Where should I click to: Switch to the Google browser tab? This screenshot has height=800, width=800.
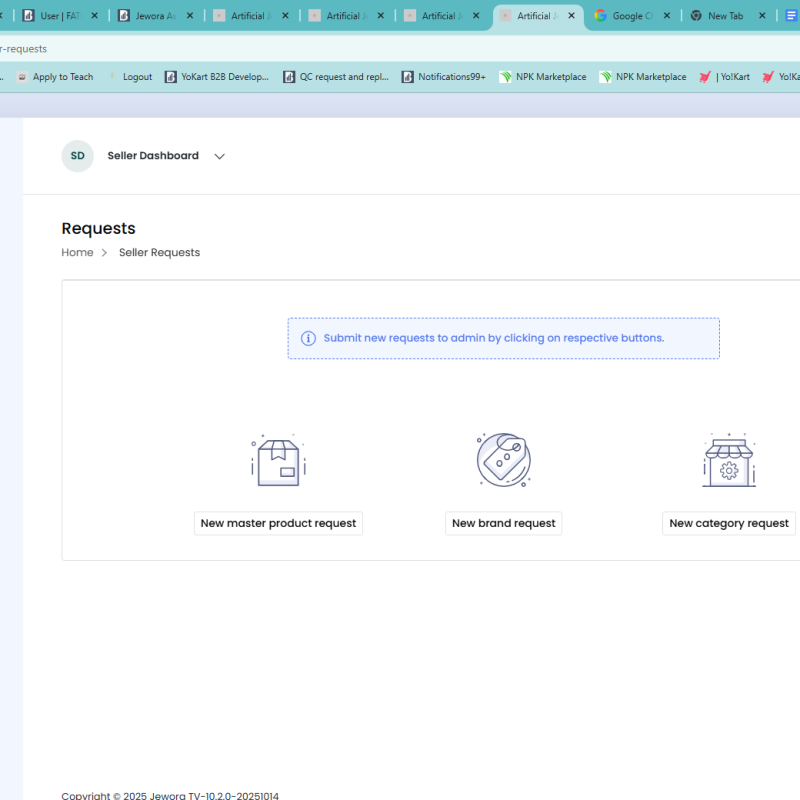[625, 16]
